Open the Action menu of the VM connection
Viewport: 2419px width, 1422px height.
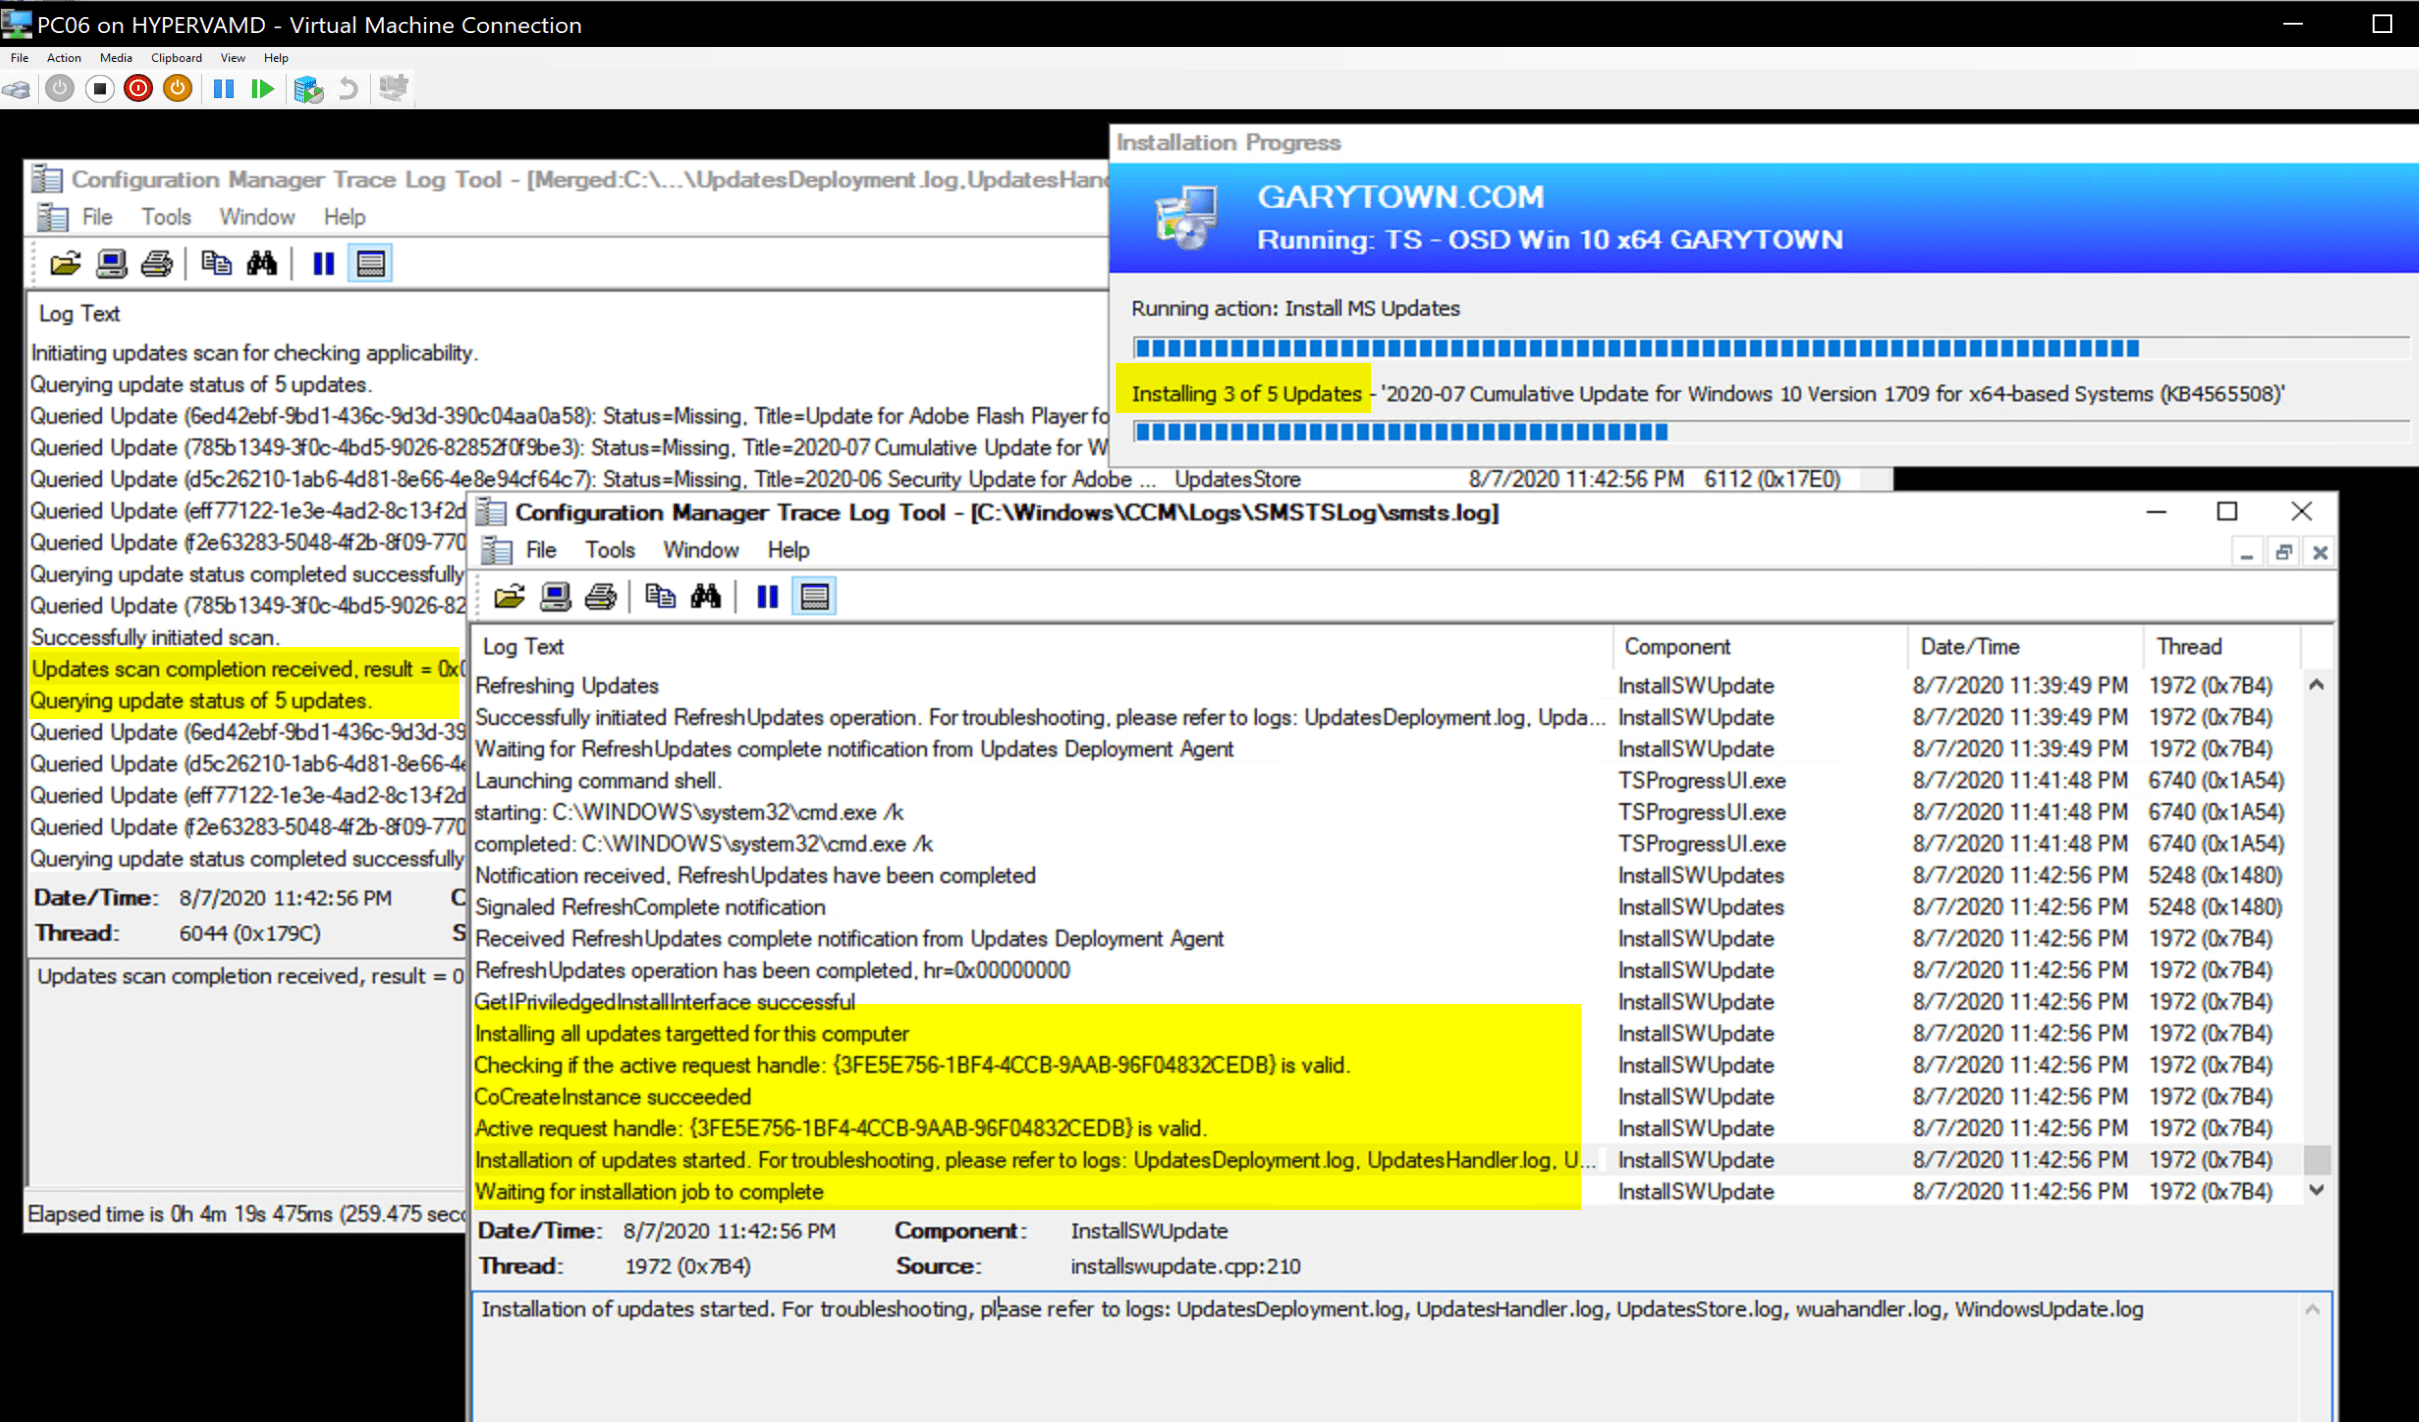[63, 57]
